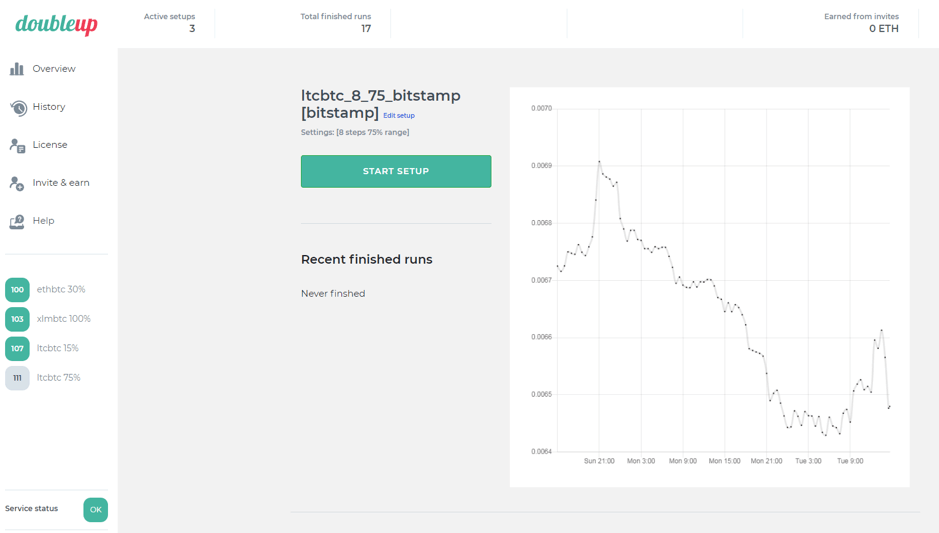This screenshot has height=533, width=939.
Task: Open the License section
Action: tap(50, 145)
